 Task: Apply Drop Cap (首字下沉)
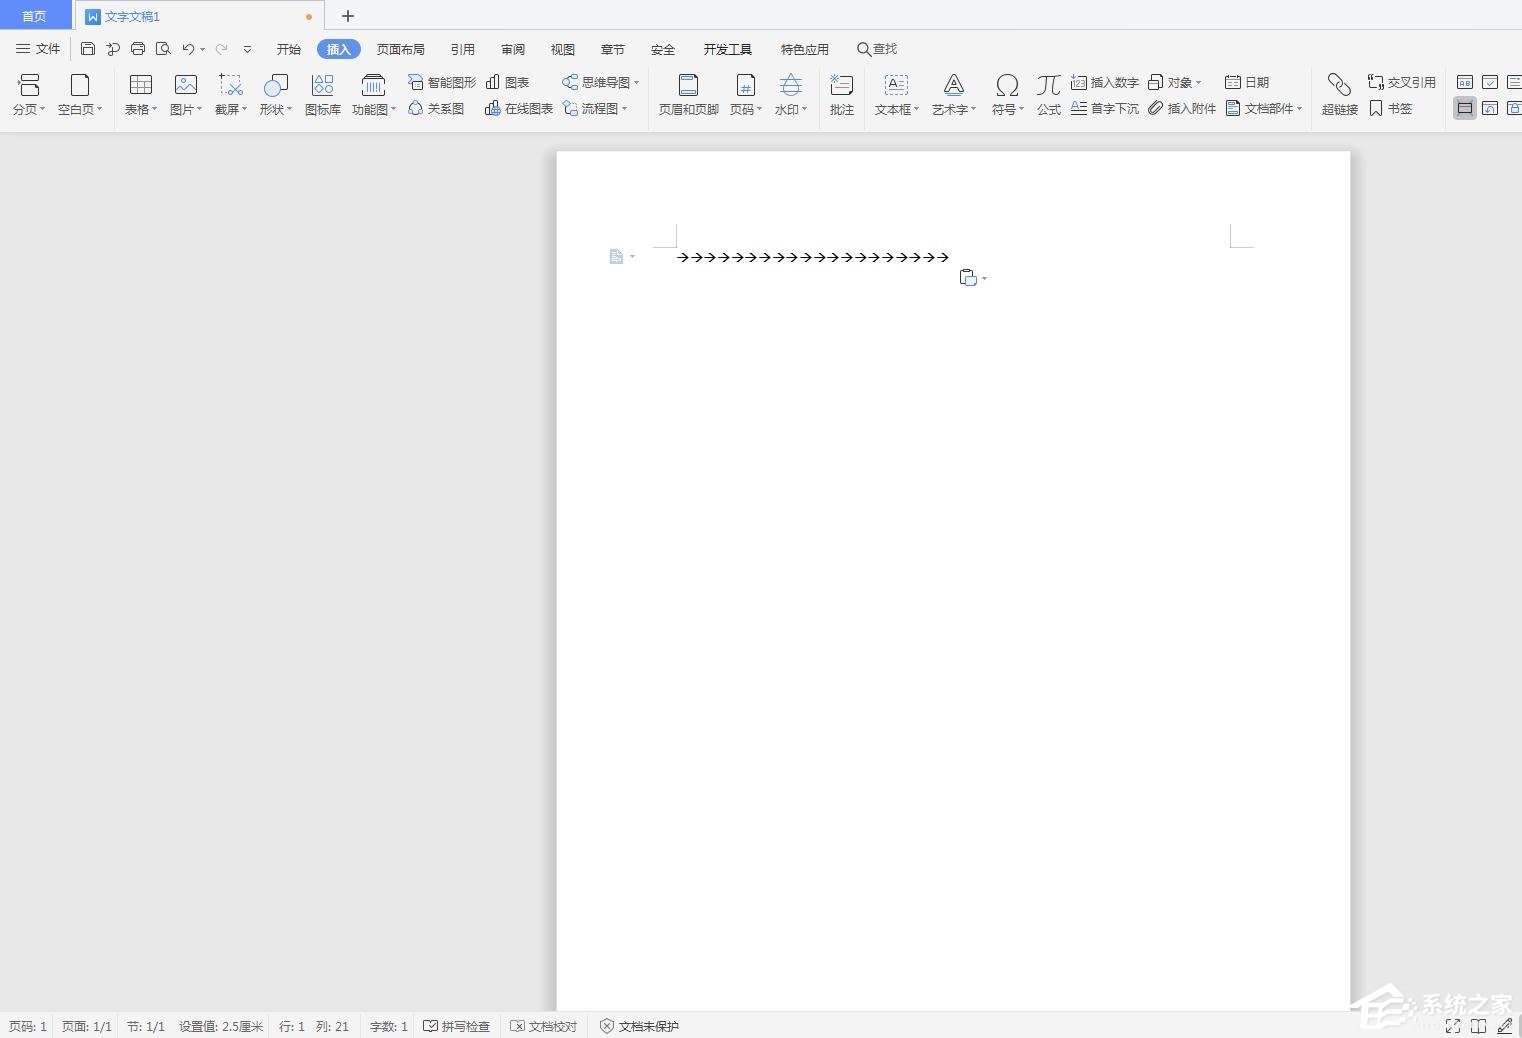[1105, 108]
